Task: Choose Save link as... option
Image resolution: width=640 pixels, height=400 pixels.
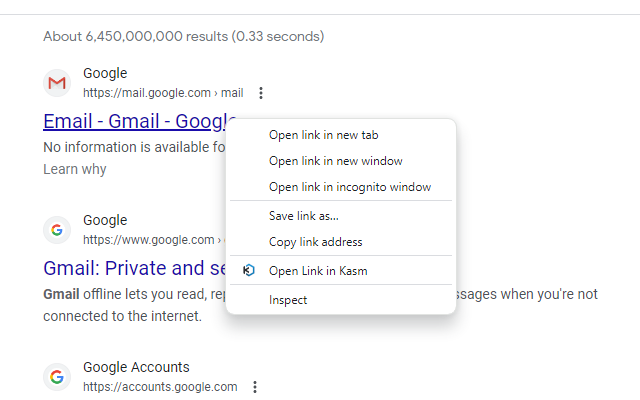Action: [304, 216]
